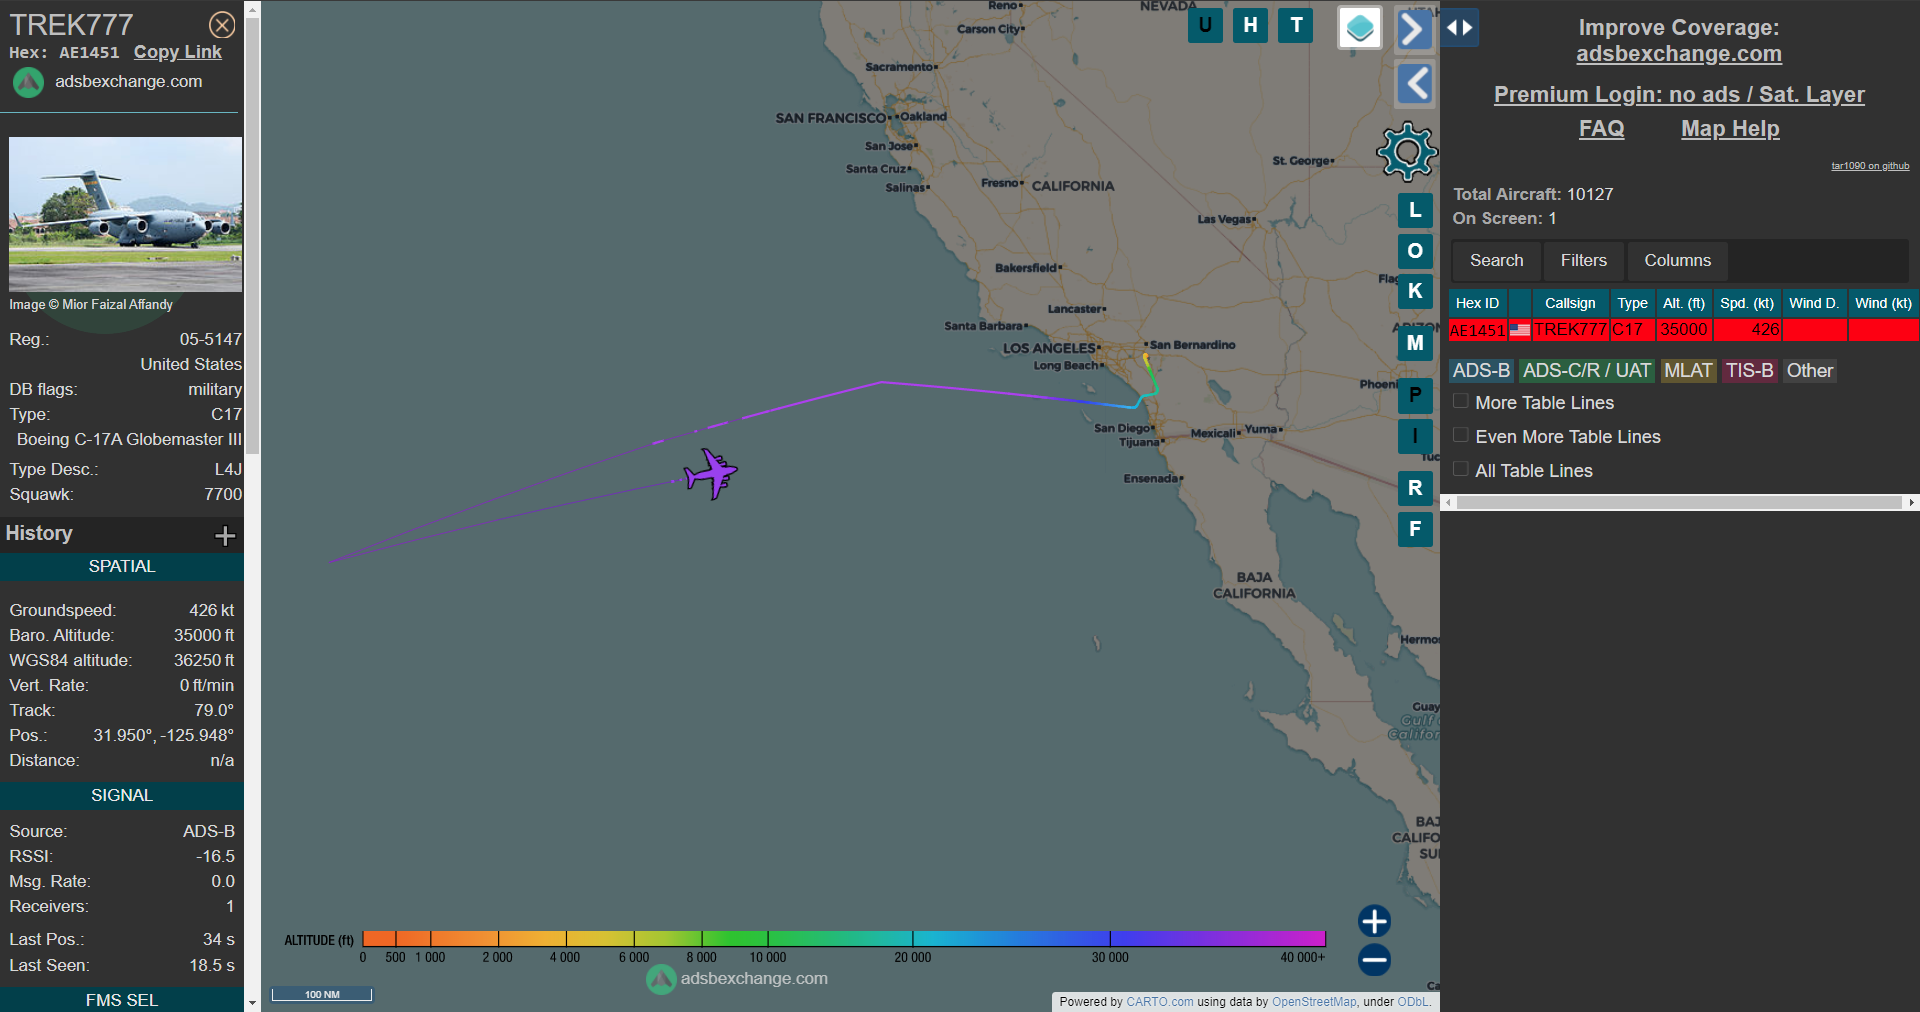Image resolution: width=1920 pixels, height=1012 pixels.
Task: Toggle the TIS-B source filter
Action: coord(1749,371)
